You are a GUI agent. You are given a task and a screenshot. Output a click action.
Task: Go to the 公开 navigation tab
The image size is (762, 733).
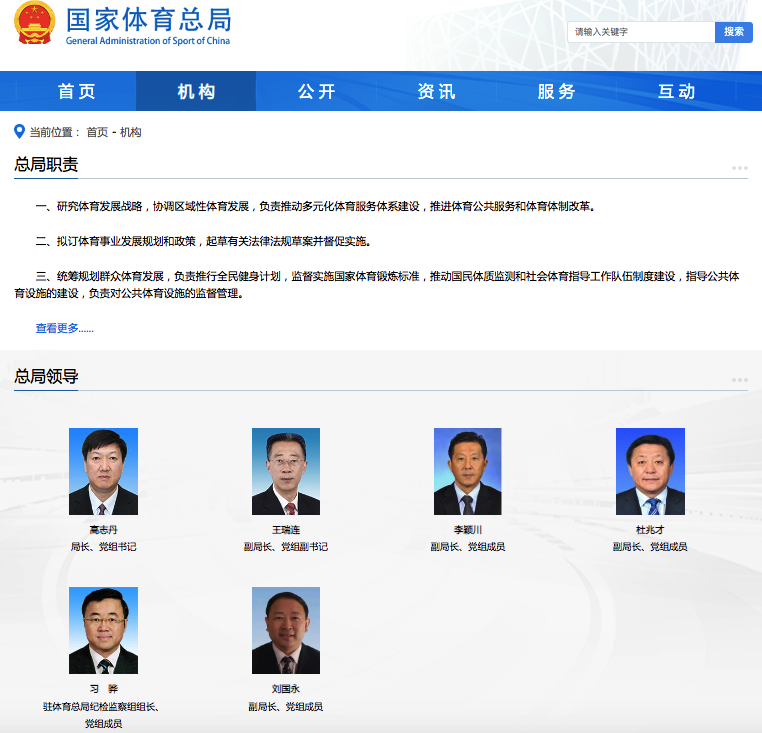[x=316, y=91]
